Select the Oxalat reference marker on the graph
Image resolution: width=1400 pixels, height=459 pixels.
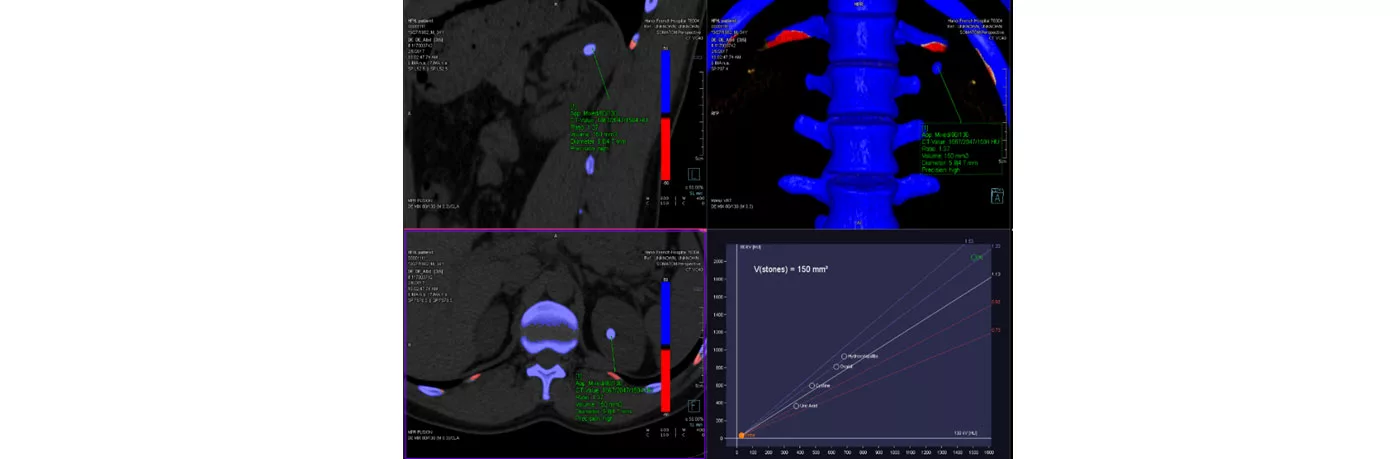(x=837, y=367)
